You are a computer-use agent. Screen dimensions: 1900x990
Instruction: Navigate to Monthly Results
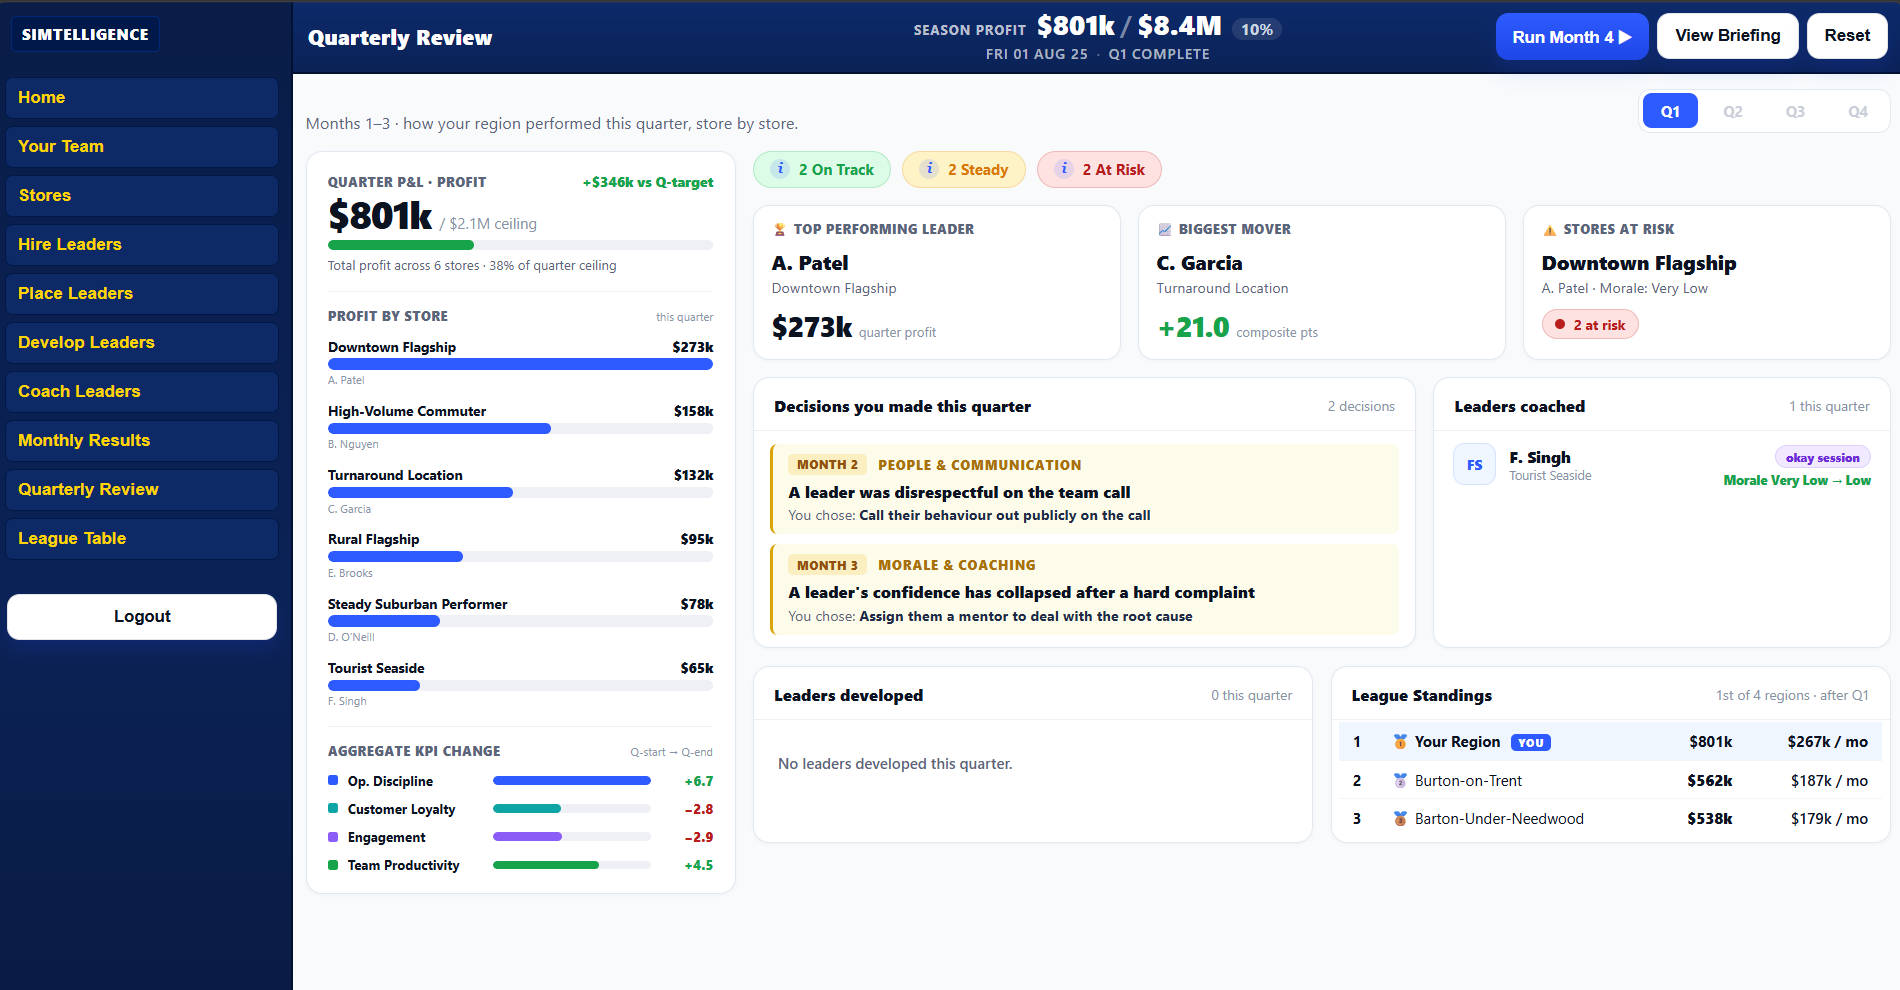click(x=142, y=441)
